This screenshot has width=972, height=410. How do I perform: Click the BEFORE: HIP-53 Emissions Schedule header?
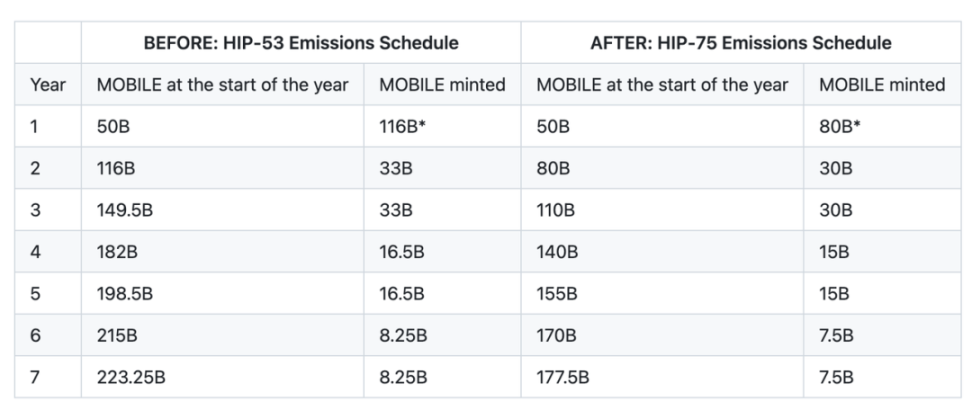[301, 43]
